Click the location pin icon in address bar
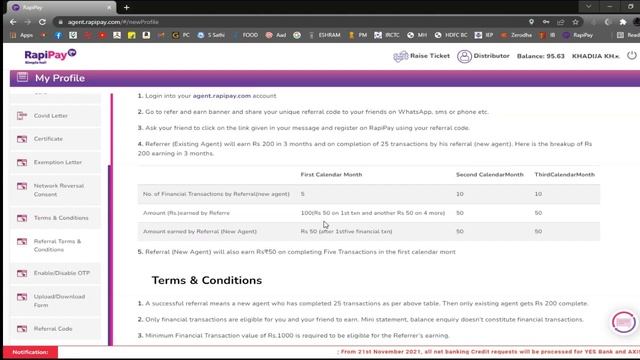 coord(531,22)
